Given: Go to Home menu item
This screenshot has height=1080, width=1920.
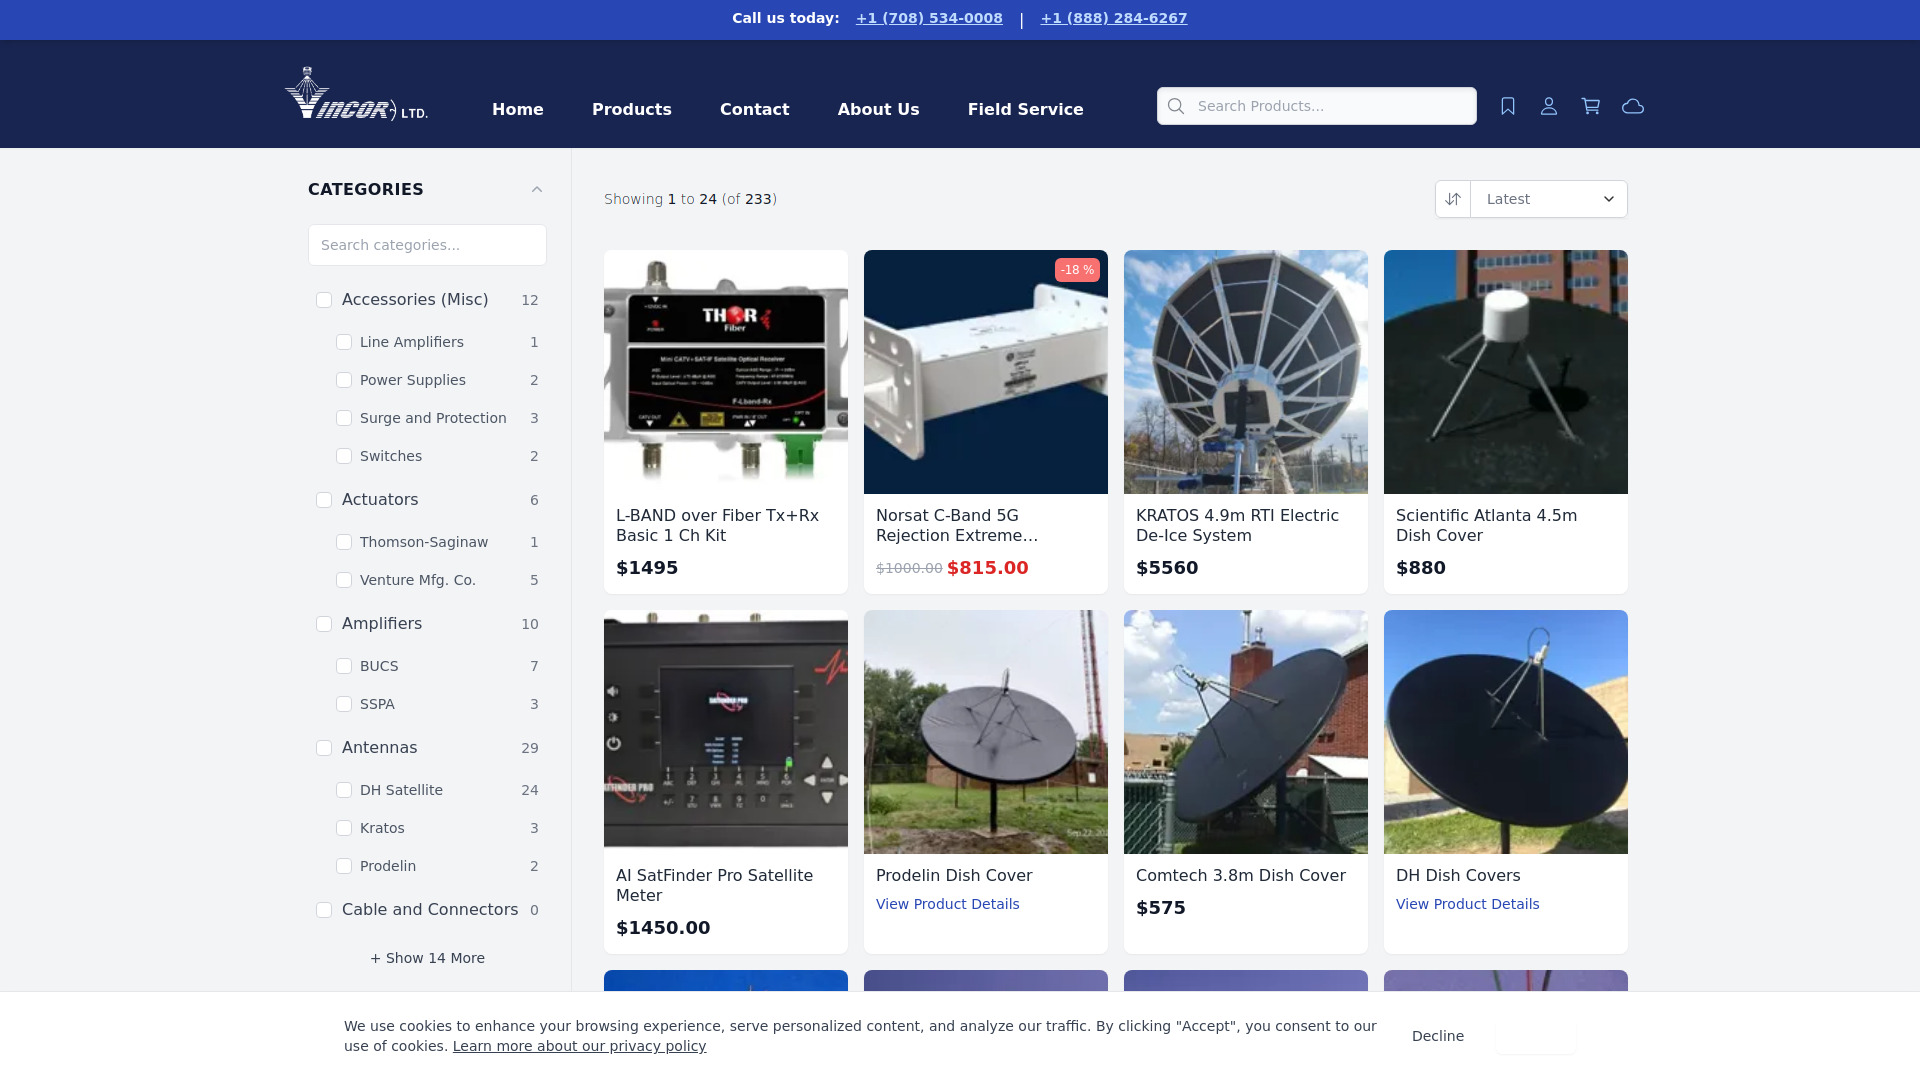Looking at the screenshot, I should tap(518, 109).
